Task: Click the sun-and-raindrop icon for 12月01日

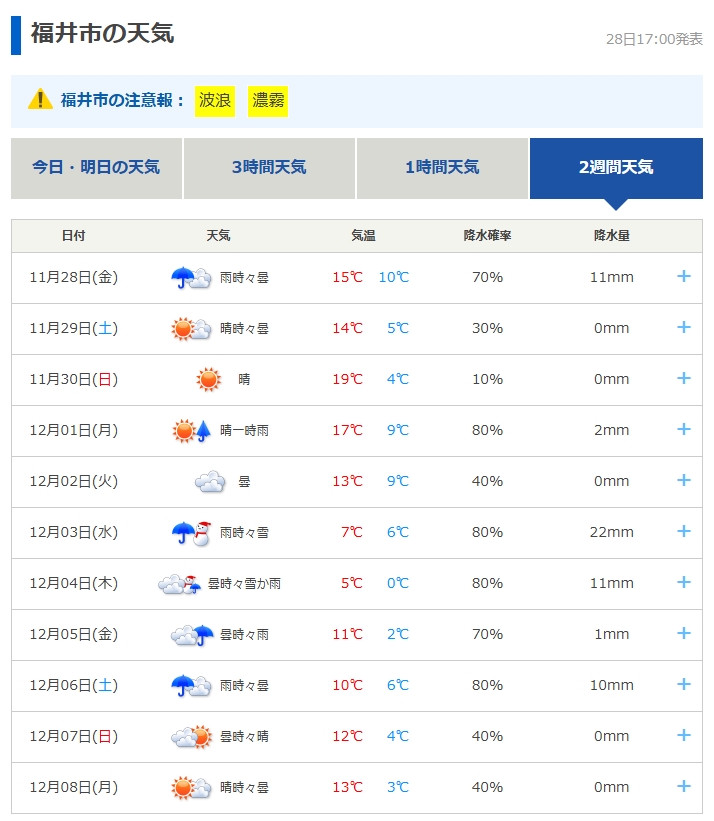Action: pyautogui.click(x=191, y=430)
